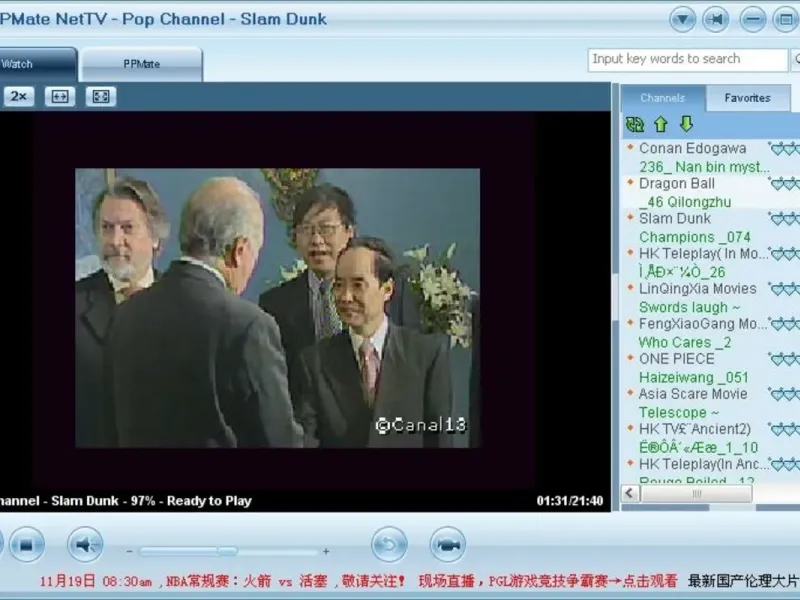Click the 236_ Nan bin myst... program
Image resolution: width=800 pixels, height=600 pixels.
pyautogui.click(x=704, y=167)
